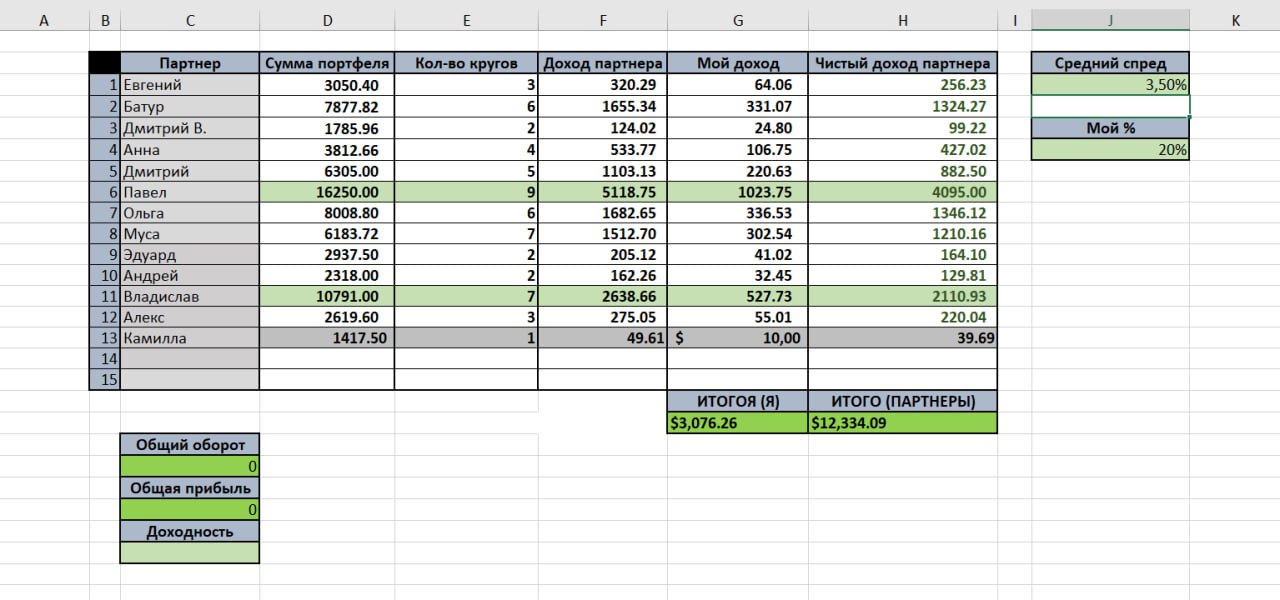Click partner income 49.61

point(602,338)
